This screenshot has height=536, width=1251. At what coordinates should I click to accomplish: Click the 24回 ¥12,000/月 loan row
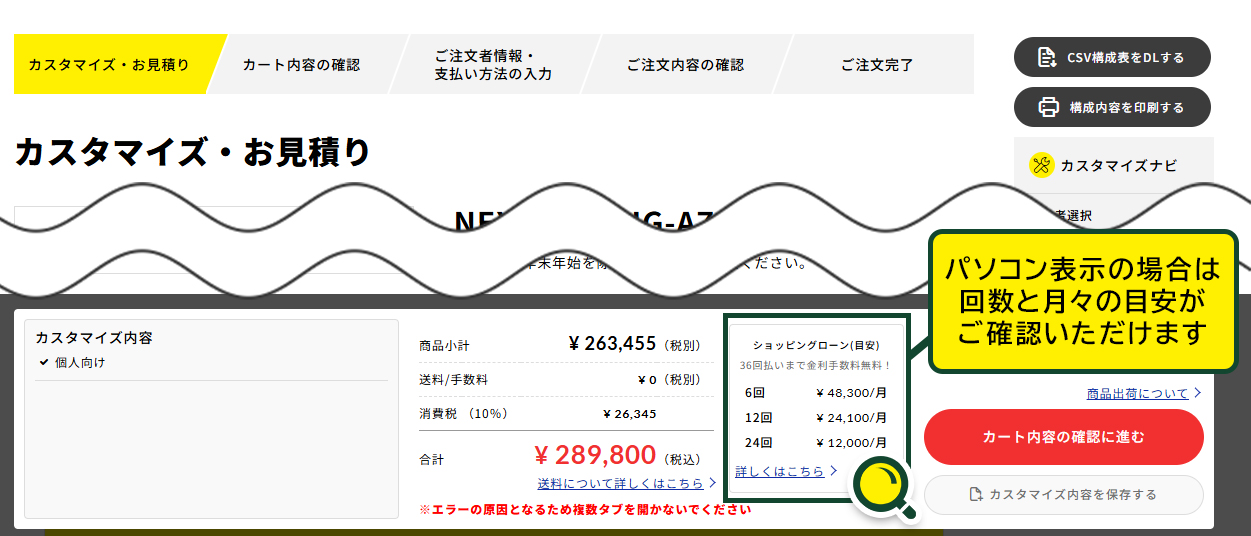(816, 442)
